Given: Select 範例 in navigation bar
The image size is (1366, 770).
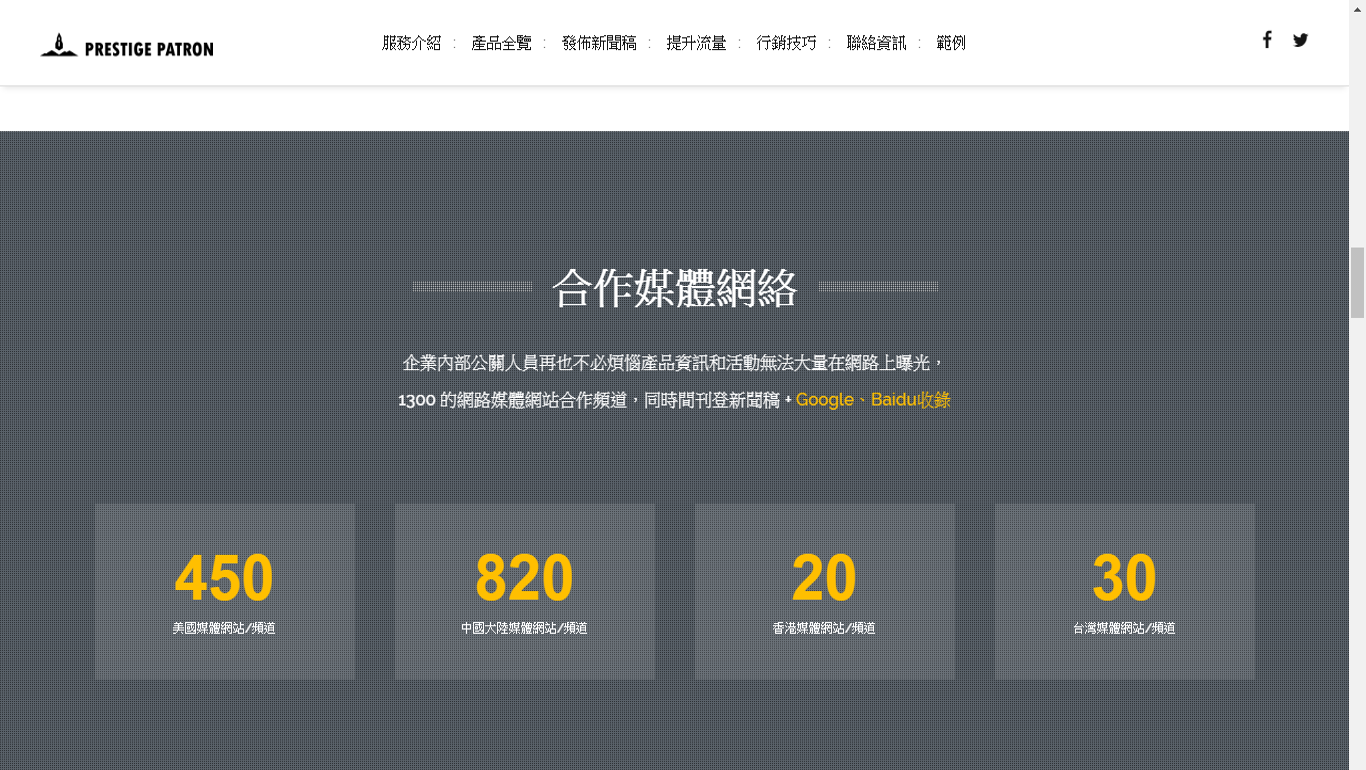Looking at the screenshot, I should coord(951,43).
